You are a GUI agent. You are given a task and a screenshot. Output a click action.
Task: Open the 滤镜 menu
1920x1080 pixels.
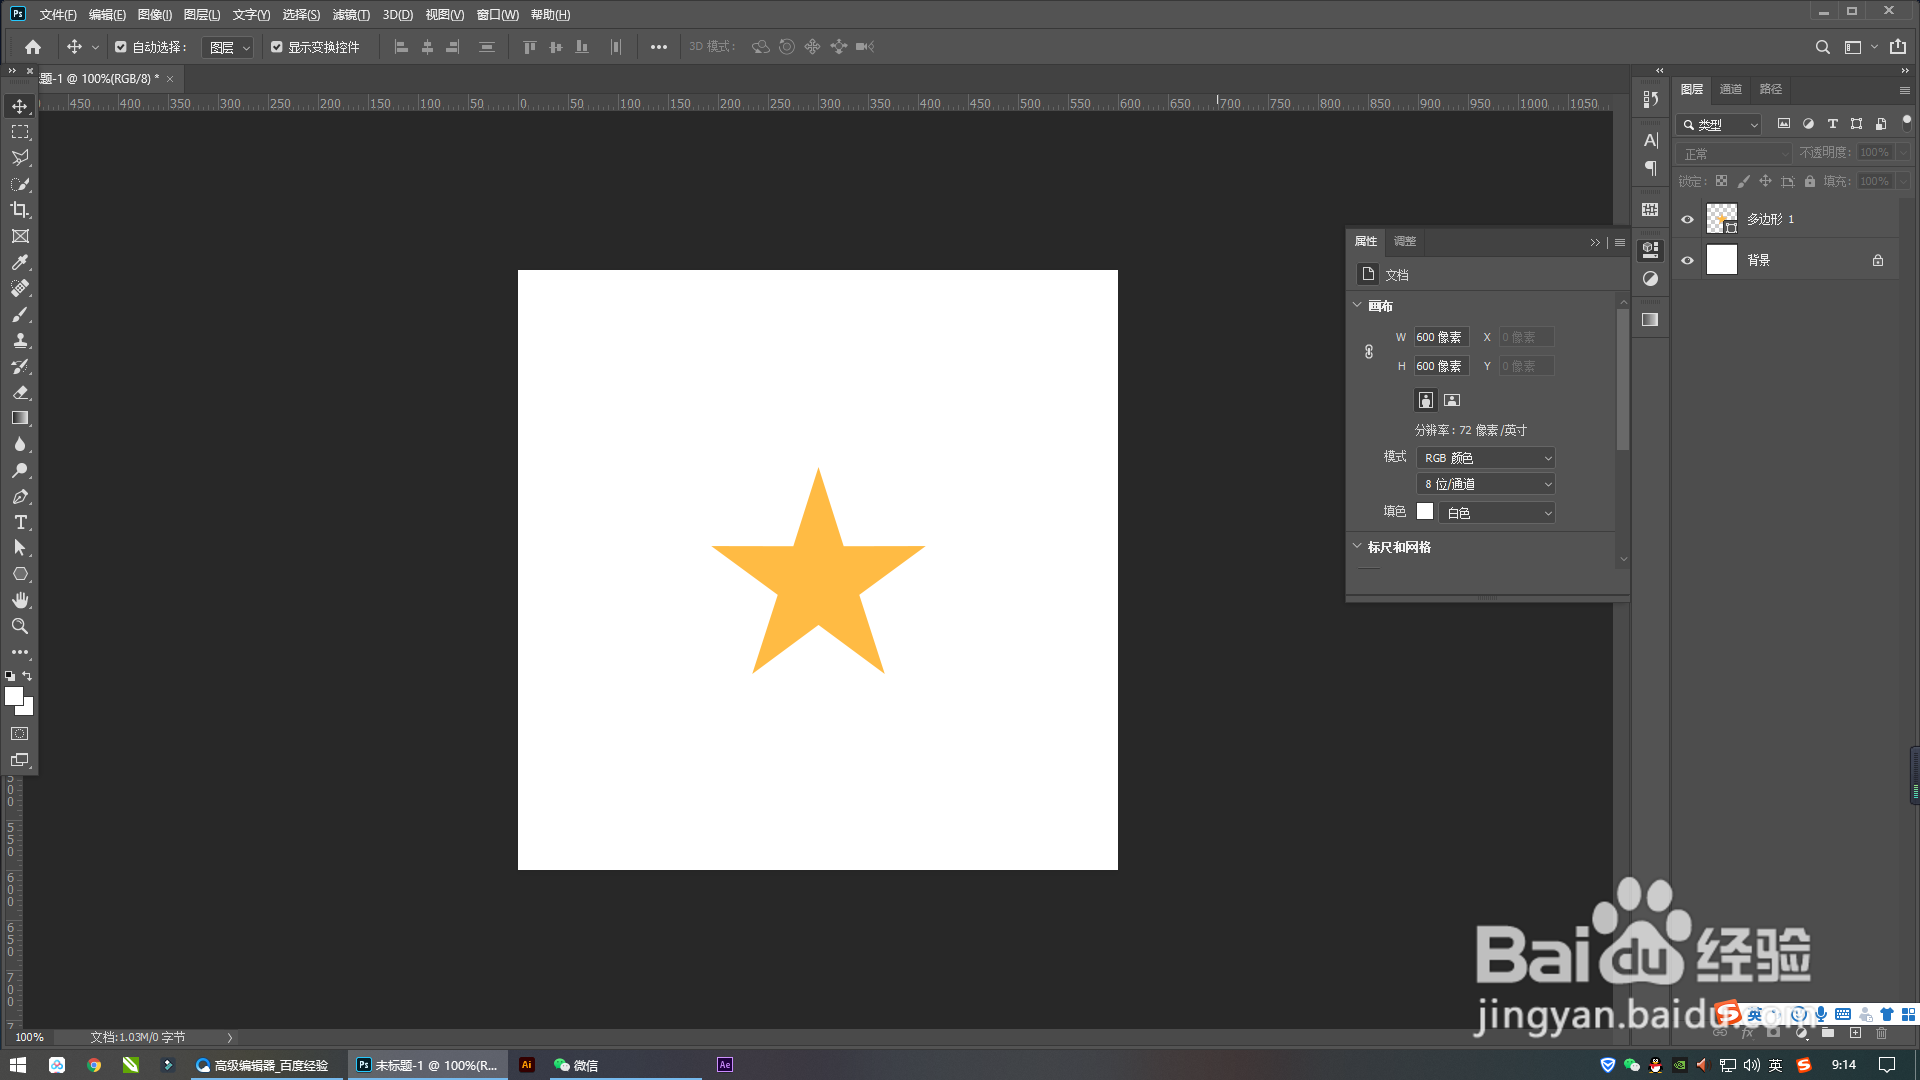[x=351, y=15]
